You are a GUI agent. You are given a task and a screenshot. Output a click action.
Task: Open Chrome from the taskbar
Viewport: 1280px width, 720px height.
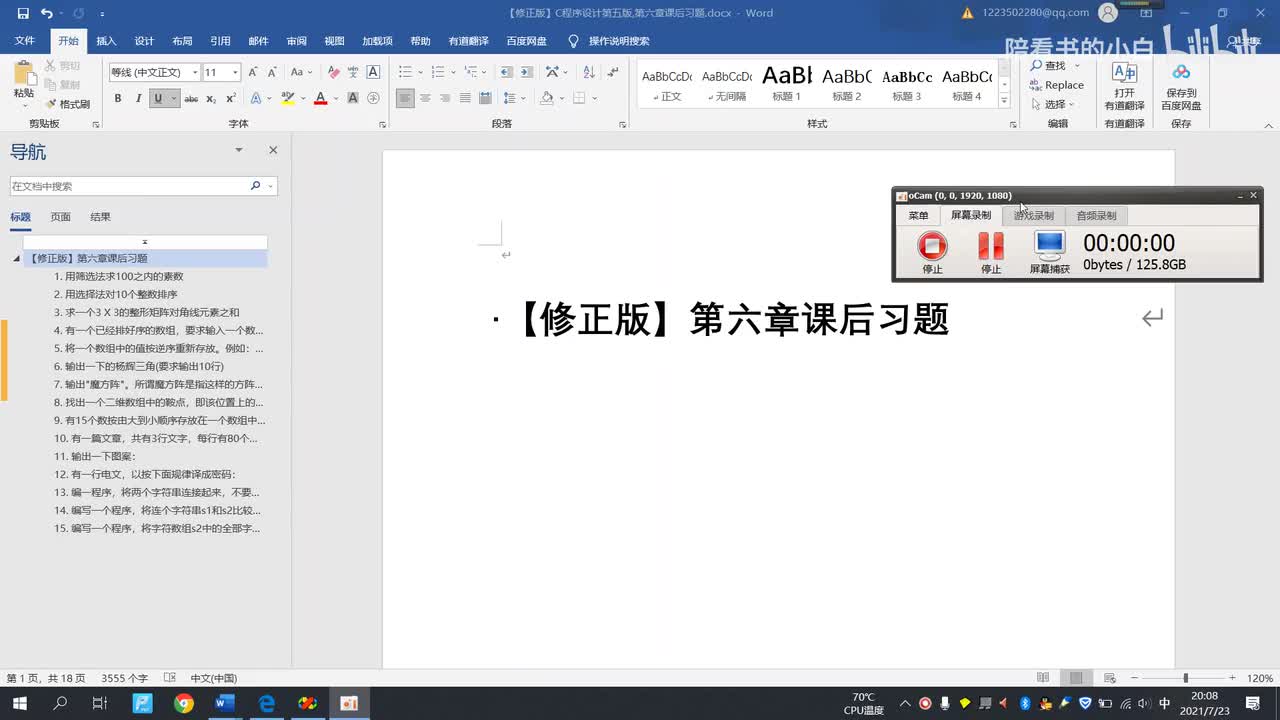(x=184, y=703)
